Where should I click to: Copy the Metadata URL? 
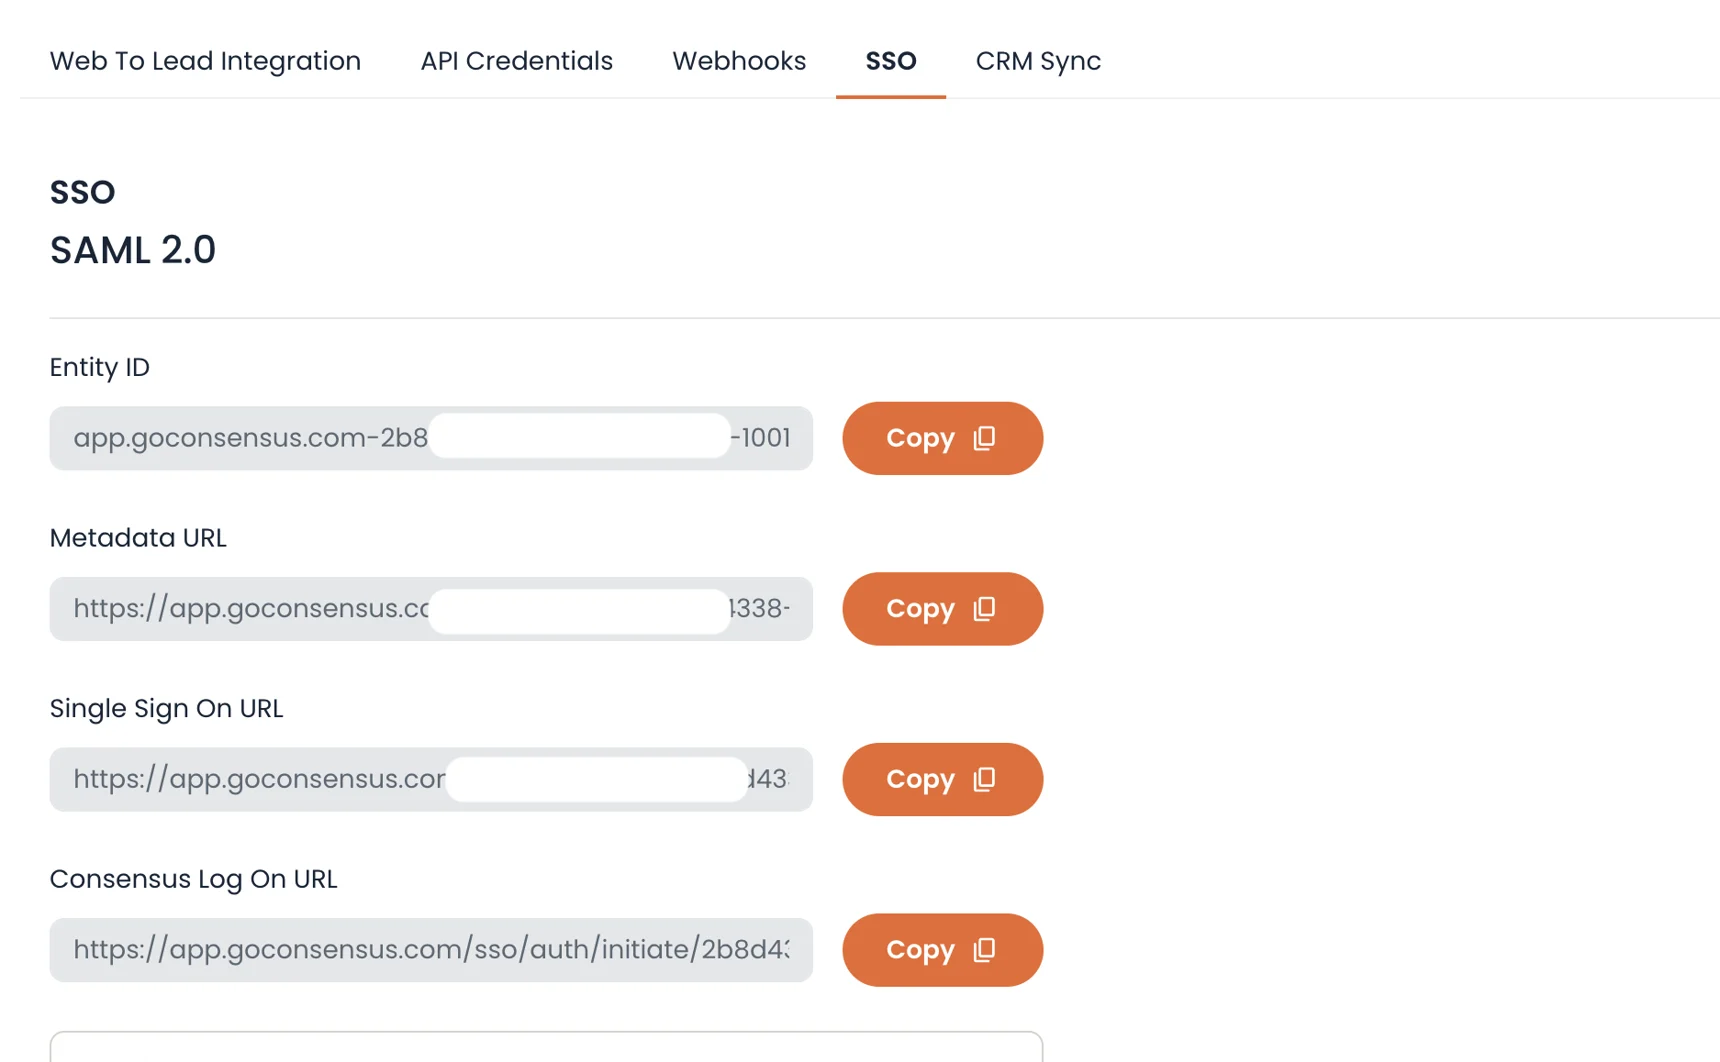tap(942, 609)
